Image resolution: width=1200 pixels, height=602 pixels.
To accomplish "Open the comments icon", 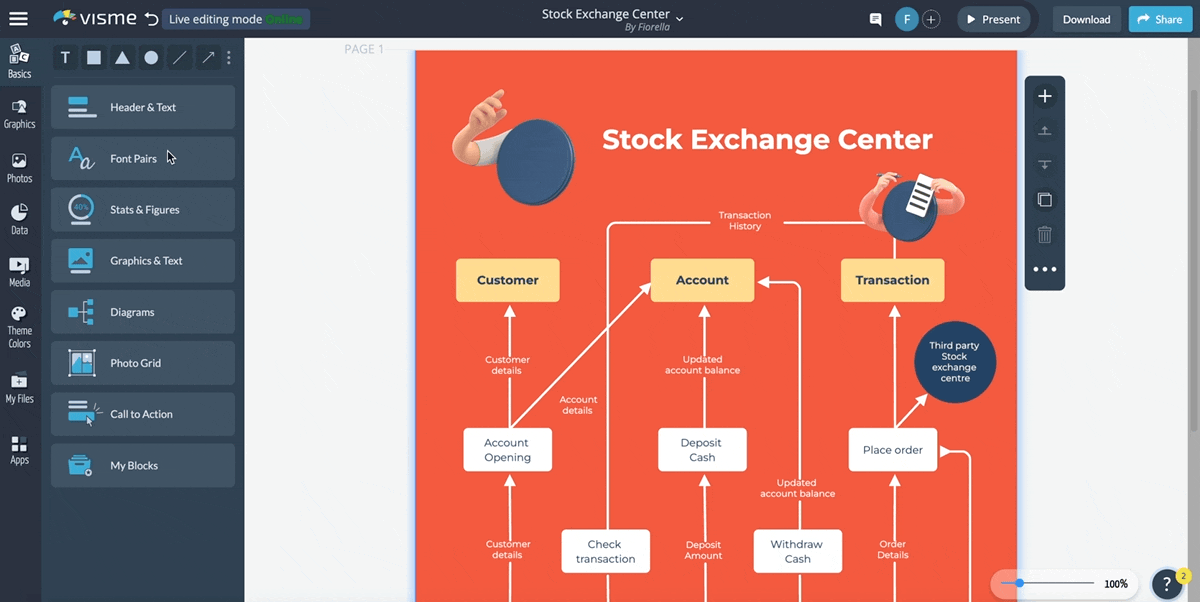I will 876,19.
